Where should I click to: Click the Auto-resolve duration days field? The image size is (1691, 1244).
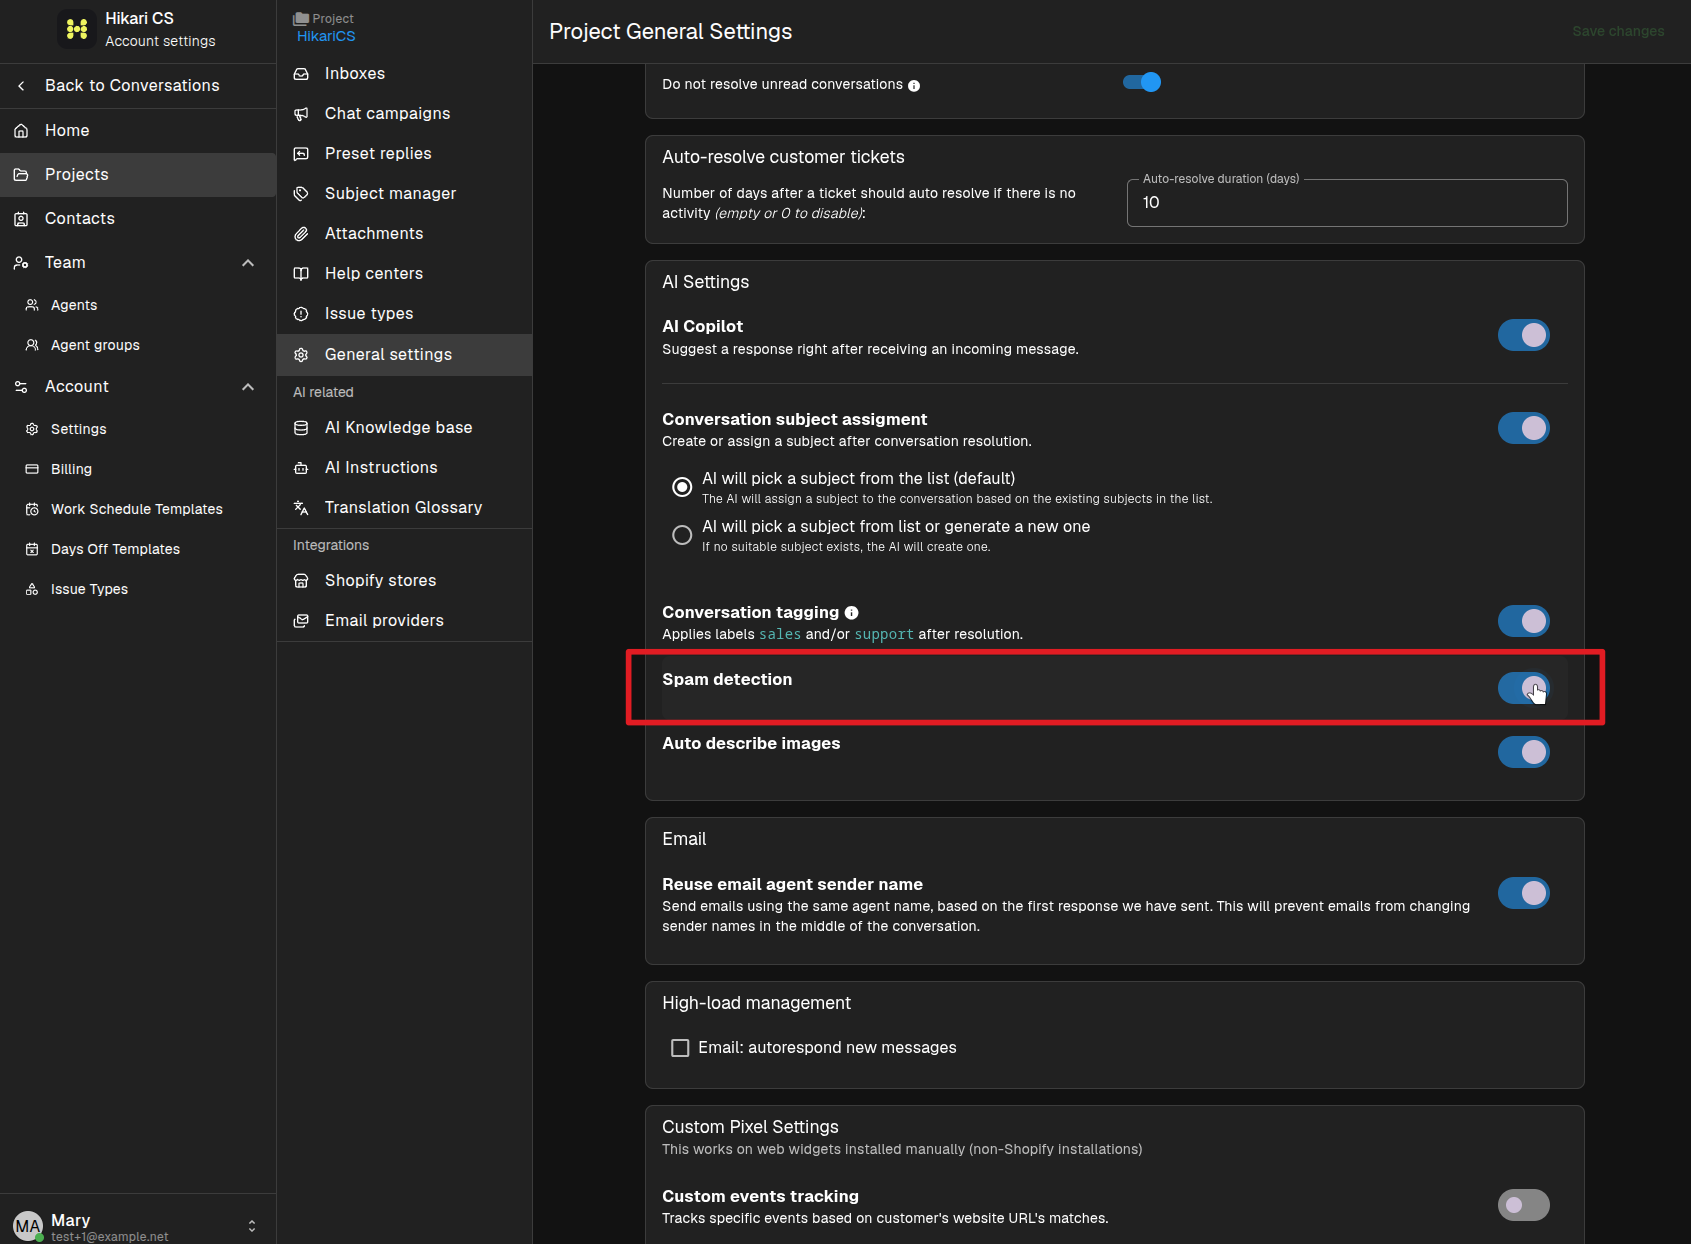[x=1347, y=203]
